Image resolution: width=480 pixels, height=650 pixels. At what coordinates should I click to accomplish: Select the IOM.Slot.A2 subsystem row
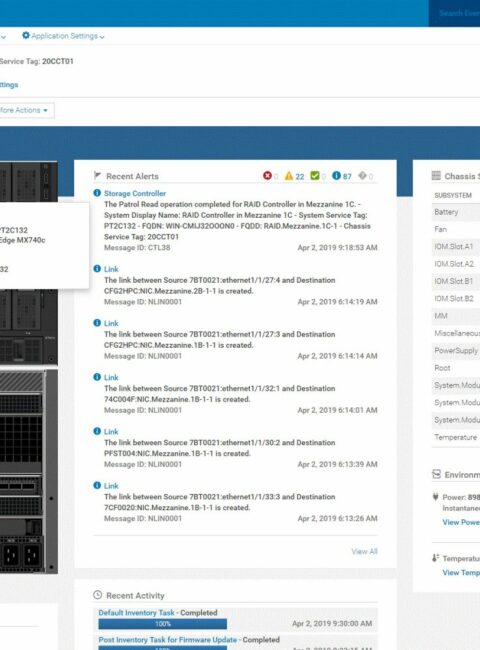click(456, 264)
